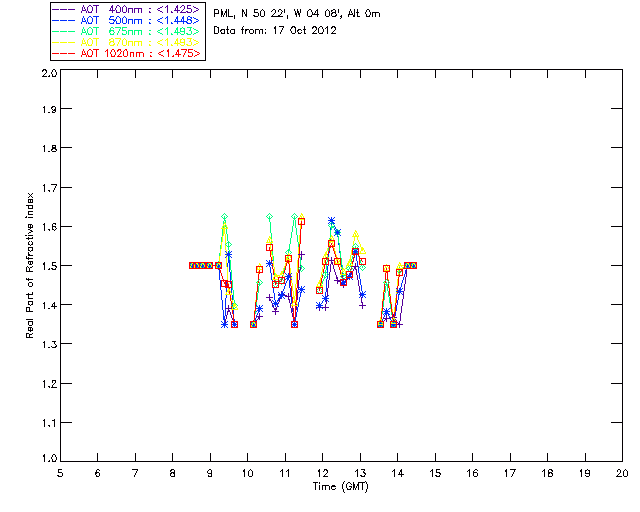Click the x-axis label 13
The width and height of the screenshot is (640, 512).
360,473
